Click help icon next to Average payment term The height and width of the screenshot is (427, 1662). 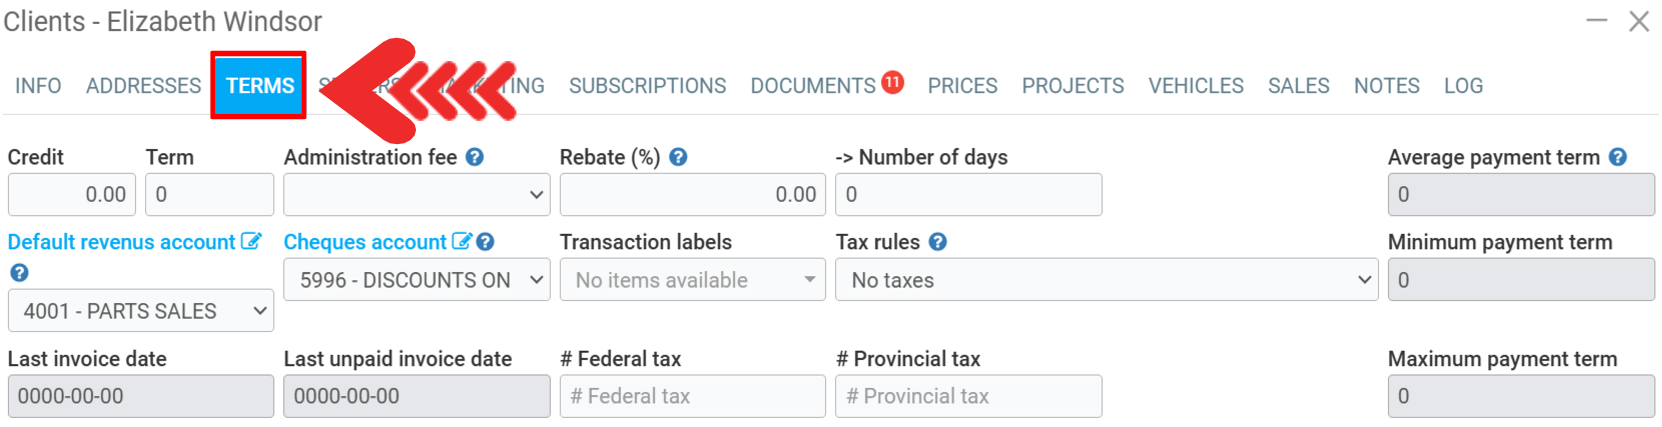(x=1618, y=157)
